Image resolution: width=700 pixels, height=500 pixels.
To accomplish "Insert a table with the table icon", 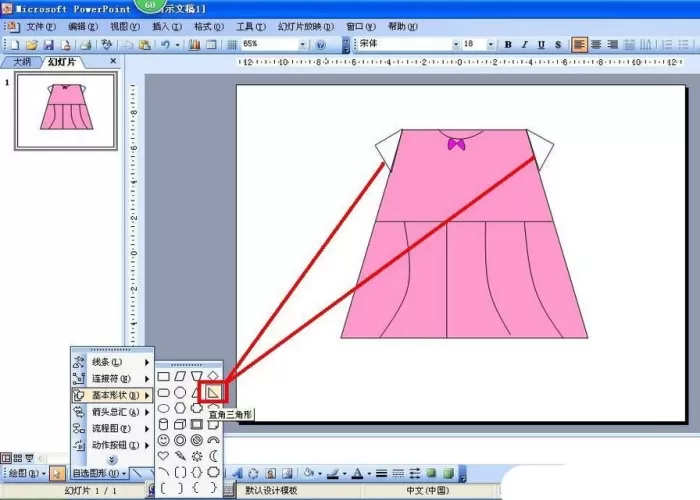I will tap(211, 45).
